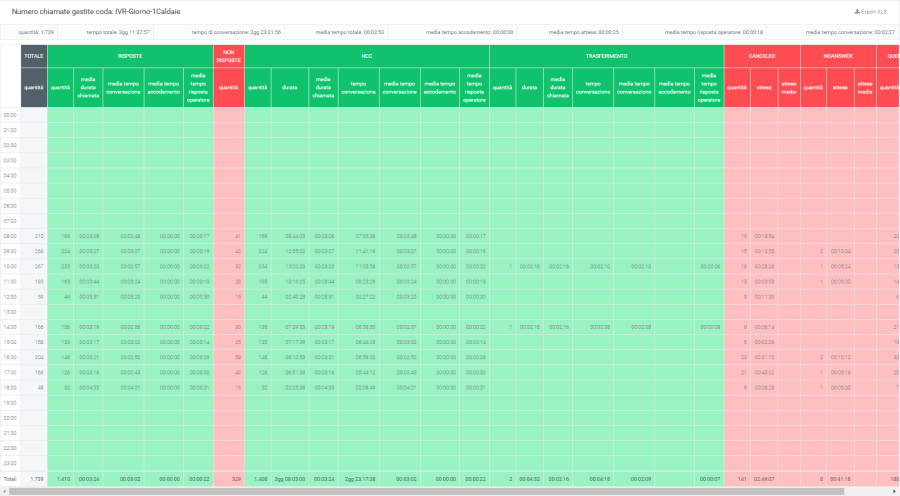The width and height of the screenshot is (900, 496).
Task: Select the 14:00 time row label
Action: tap(10, 327)
